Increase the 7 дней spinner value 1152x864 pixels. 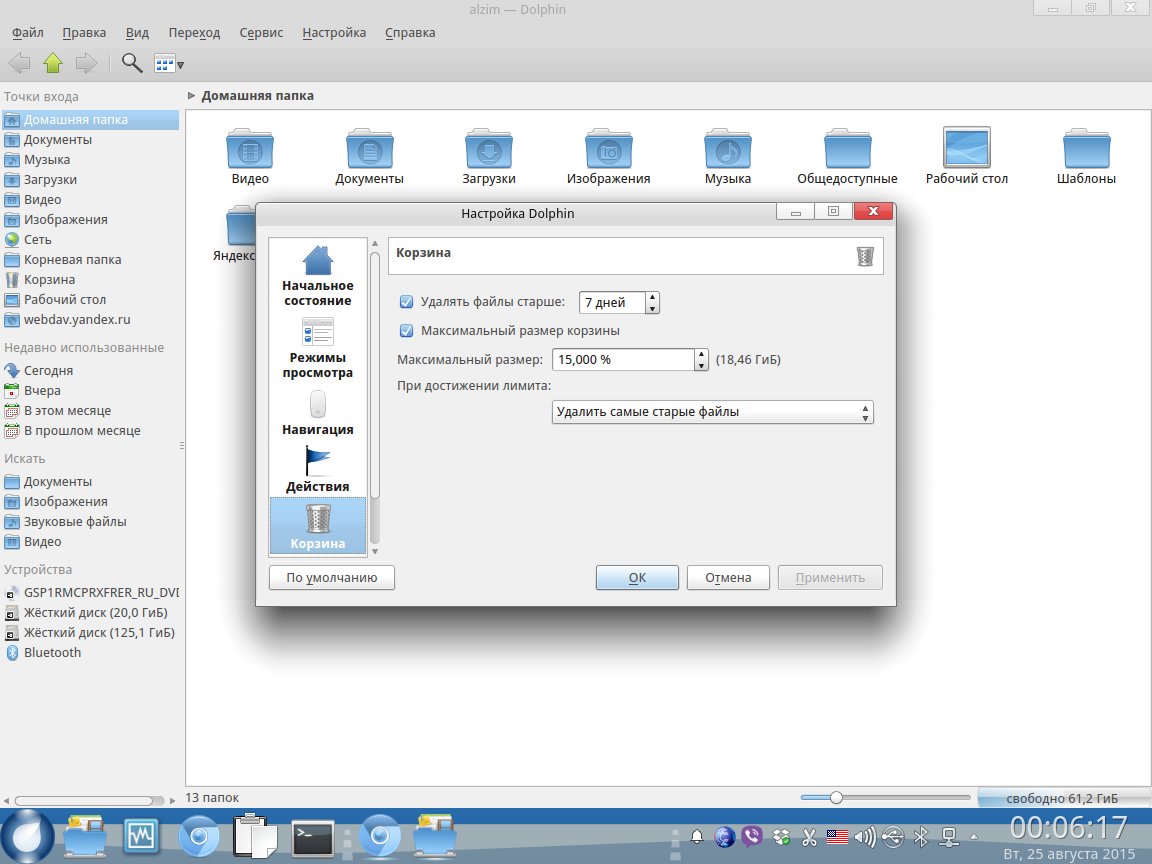coord(652,297)
